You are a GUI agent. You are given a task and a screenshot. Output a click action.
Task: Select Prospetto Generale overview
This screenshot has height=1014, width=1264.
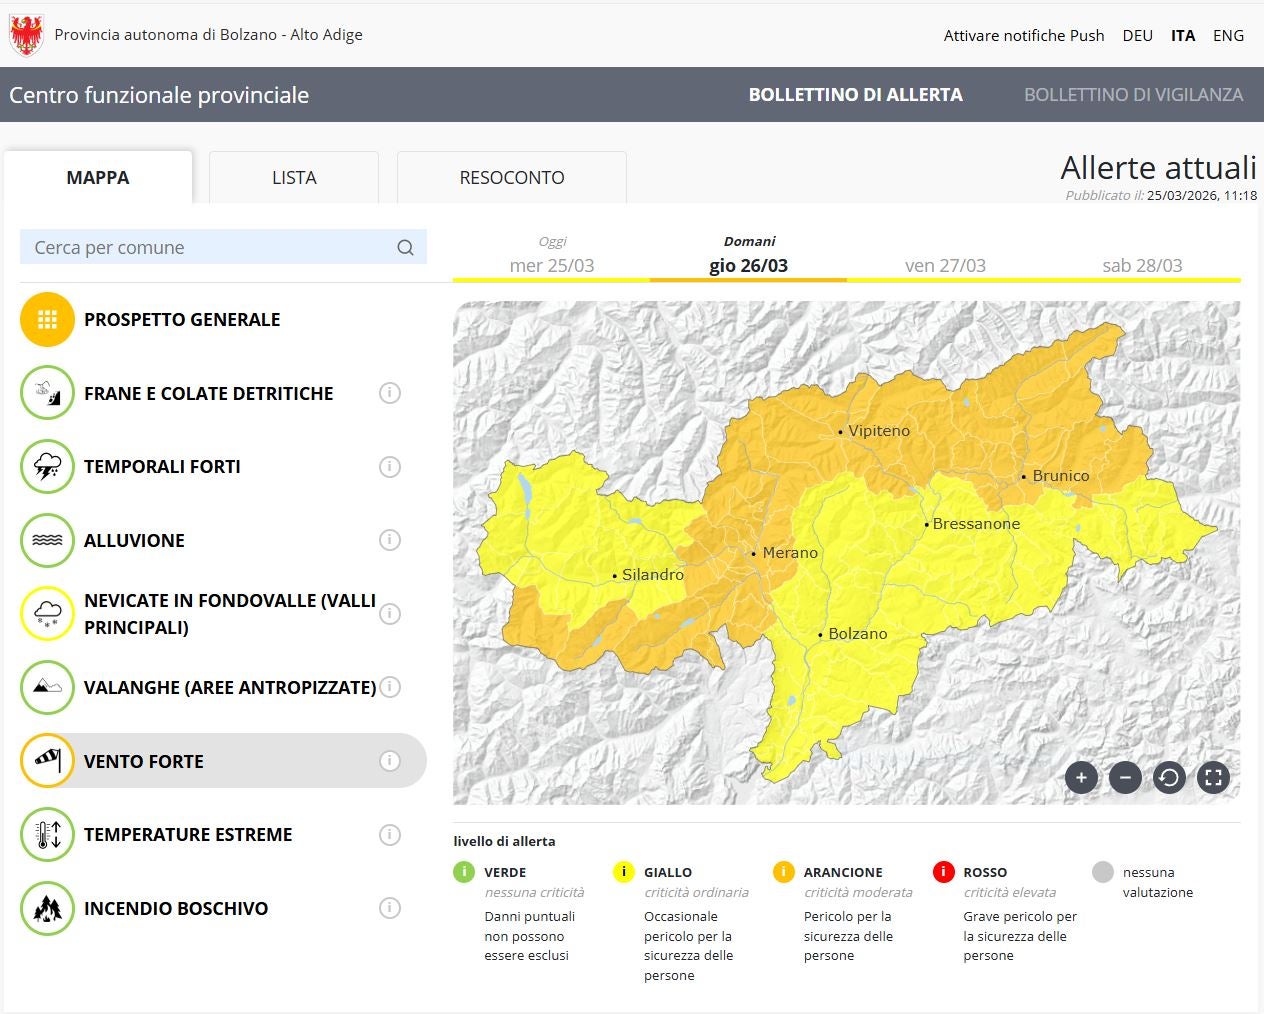pyautogui.click(x=182, y=320)
